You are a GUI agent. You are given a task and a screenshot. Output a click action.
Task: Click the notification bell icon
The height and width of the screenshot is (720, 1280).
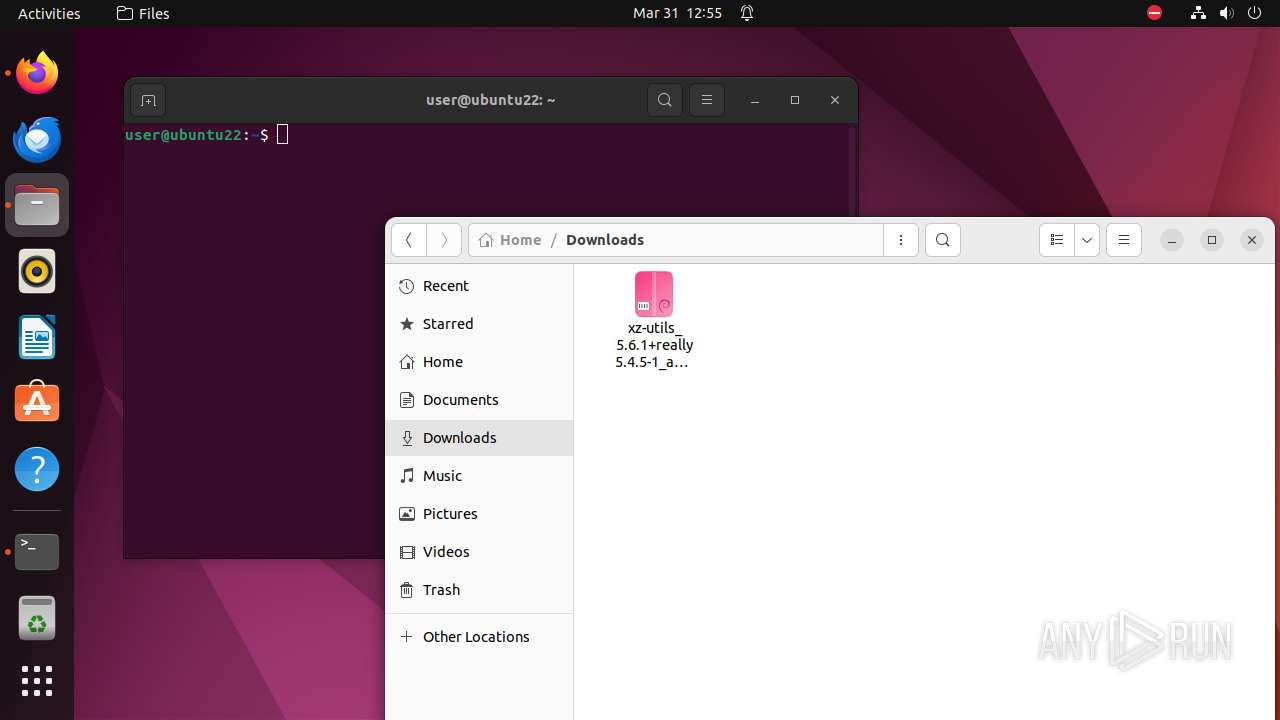pyautogui.click(x=747, y=13)
